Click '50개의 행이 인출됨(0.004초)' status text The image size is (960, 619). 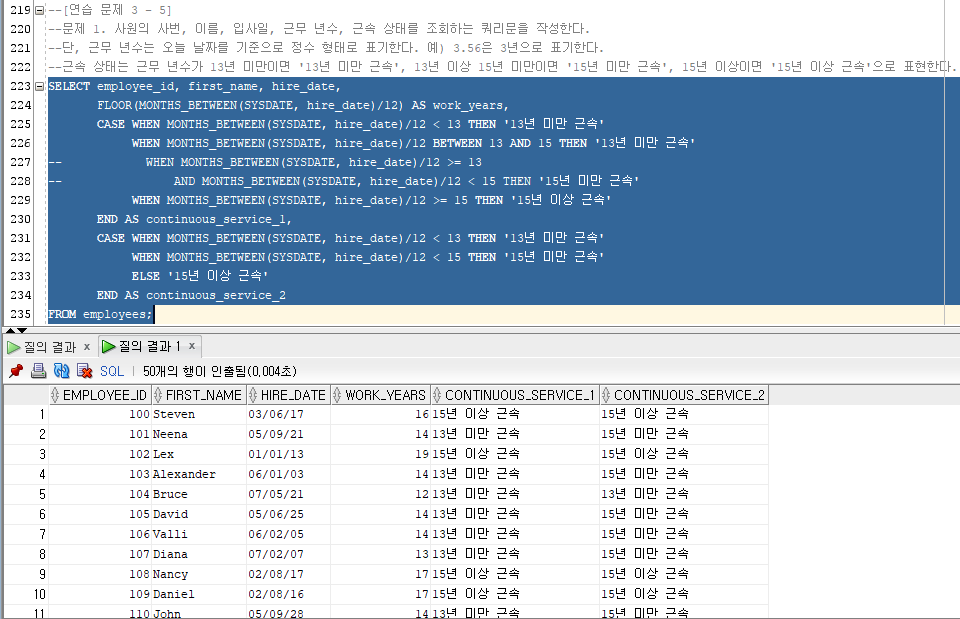[220, 371]
